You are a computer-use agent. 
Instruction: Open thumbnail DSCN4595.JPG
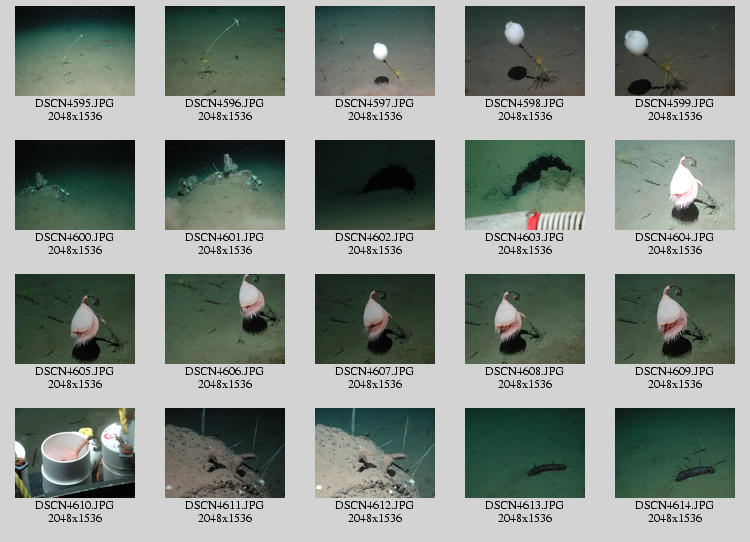pyautogui.click(x=75, y=51)
